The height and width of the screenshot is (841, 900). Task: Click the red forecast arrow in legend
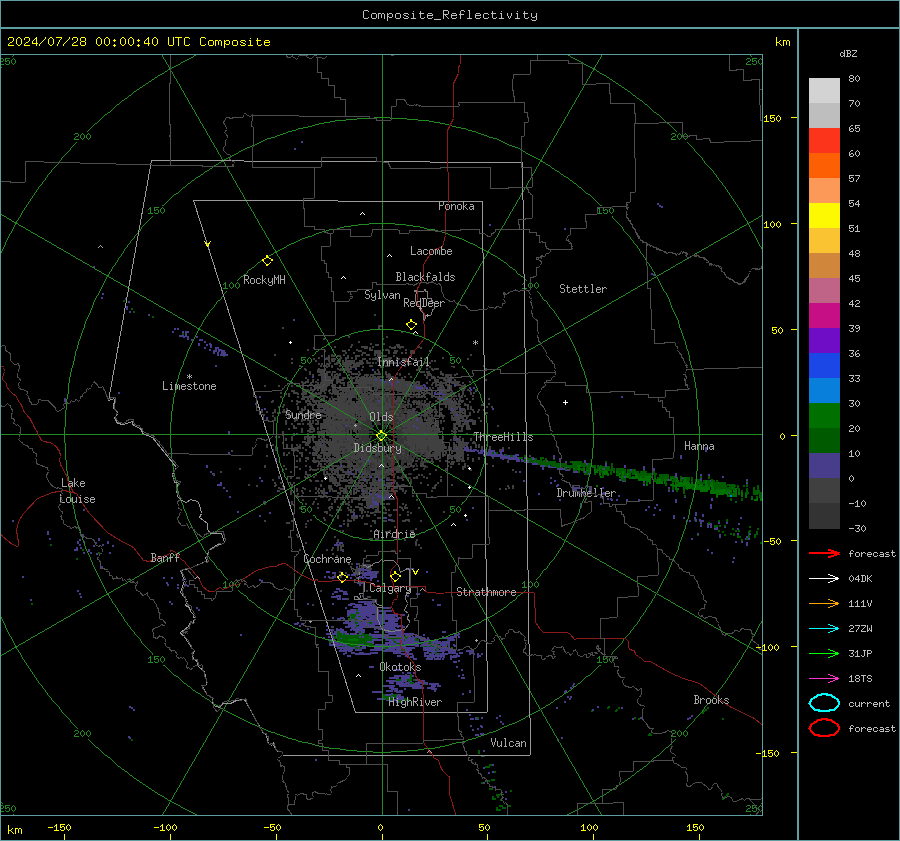click(824, 553)
